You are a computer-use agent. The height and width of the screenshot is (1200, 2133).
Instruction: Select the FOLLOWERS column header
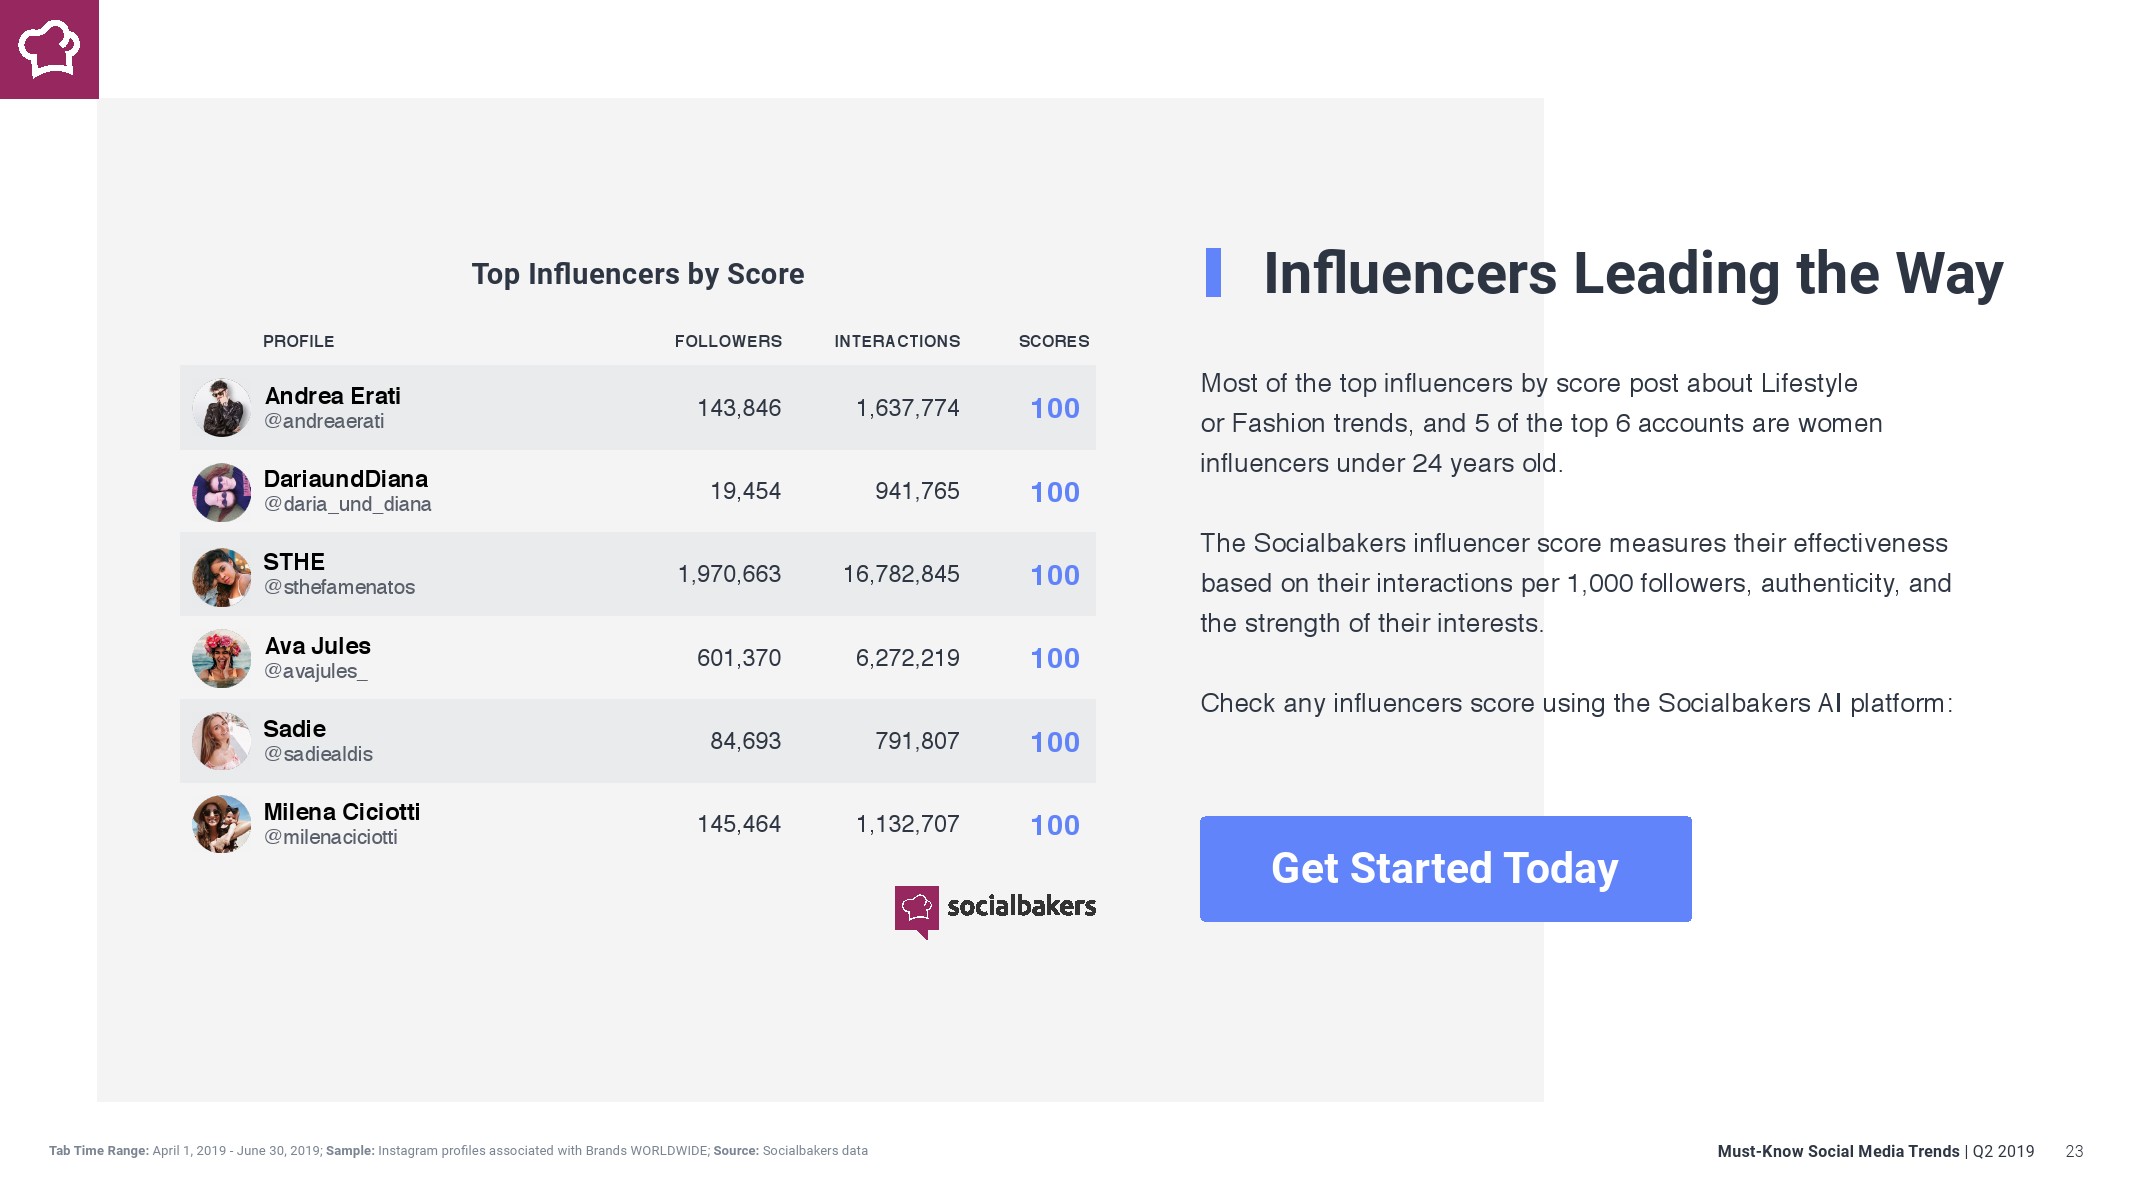tap(728, 342)
